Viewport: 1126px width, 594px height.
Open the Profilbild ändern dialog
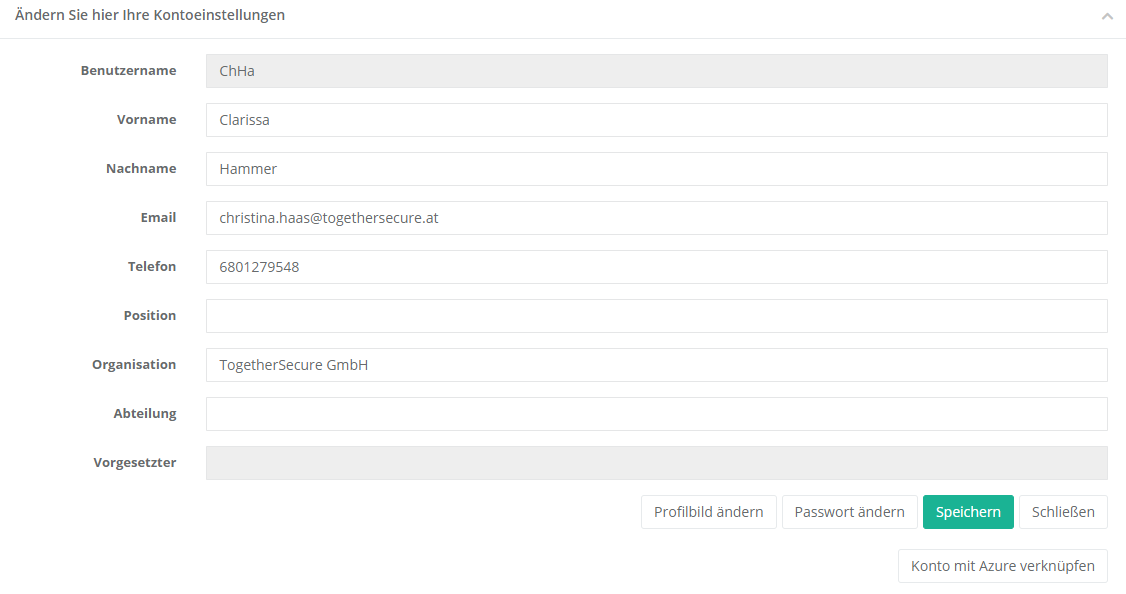coord(708,512)
